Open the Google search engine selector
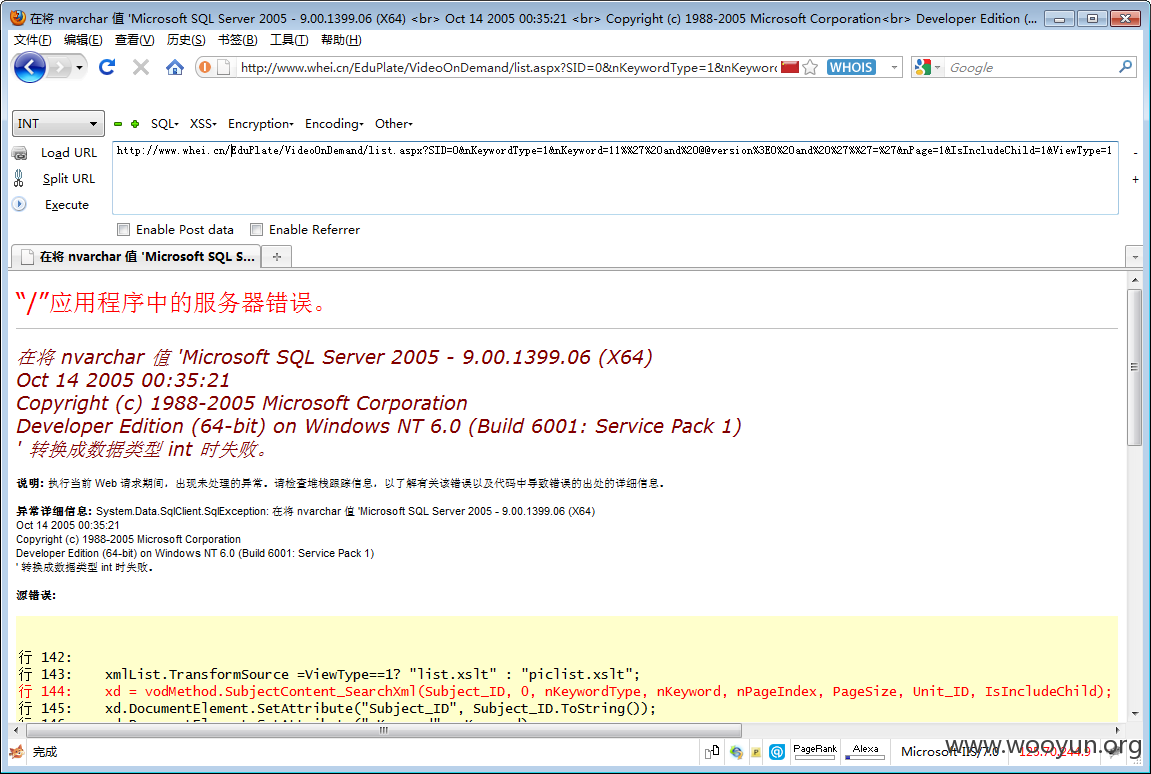The image size is (1151, 774). coord(927,68)
